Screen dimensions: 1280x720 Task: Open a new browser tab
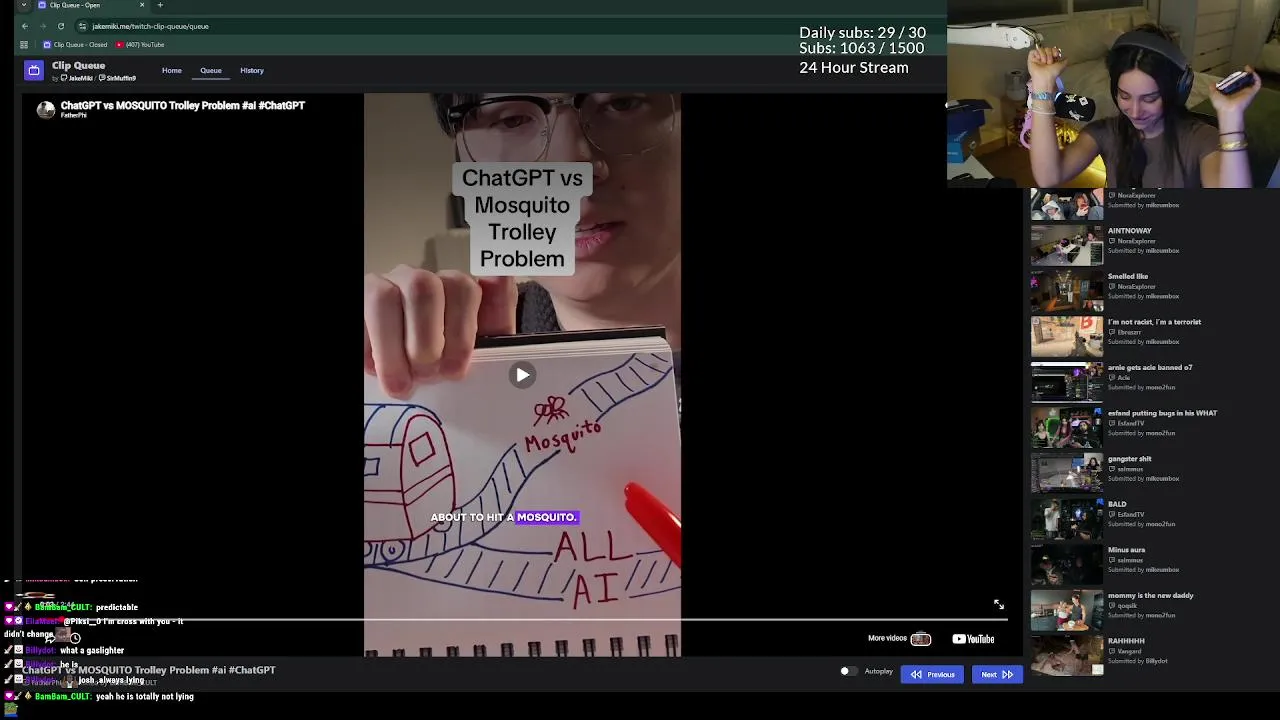(160, 5)
